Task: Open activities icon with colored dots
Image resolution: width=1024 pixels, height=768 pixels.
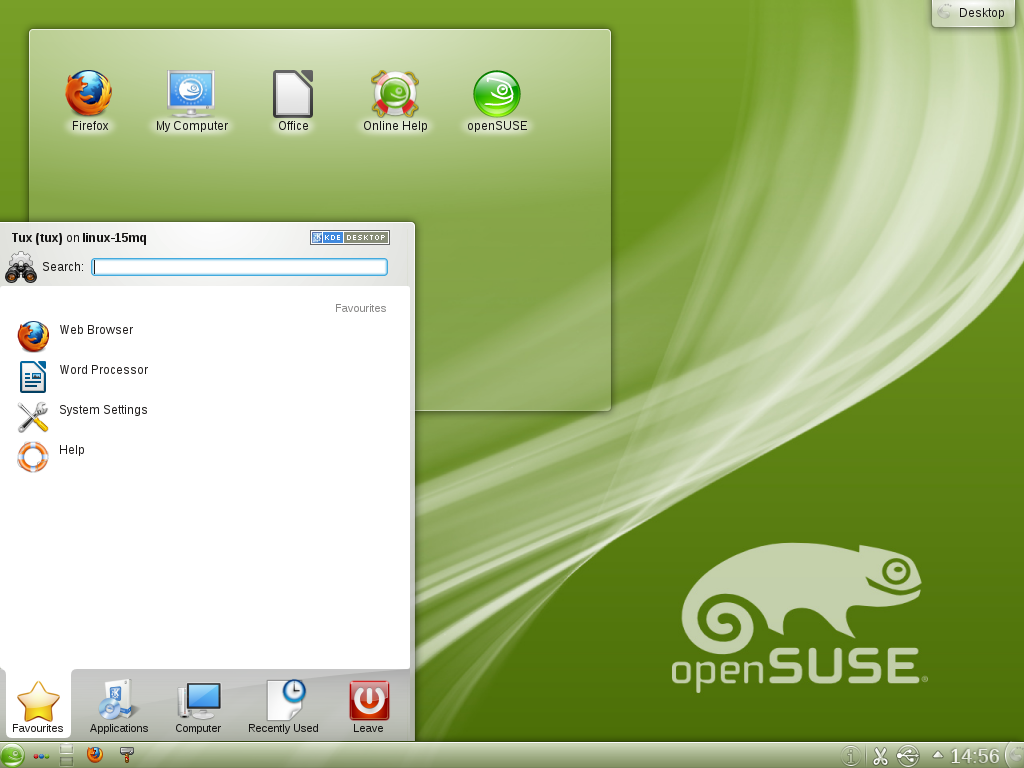Action: (41, 756)
